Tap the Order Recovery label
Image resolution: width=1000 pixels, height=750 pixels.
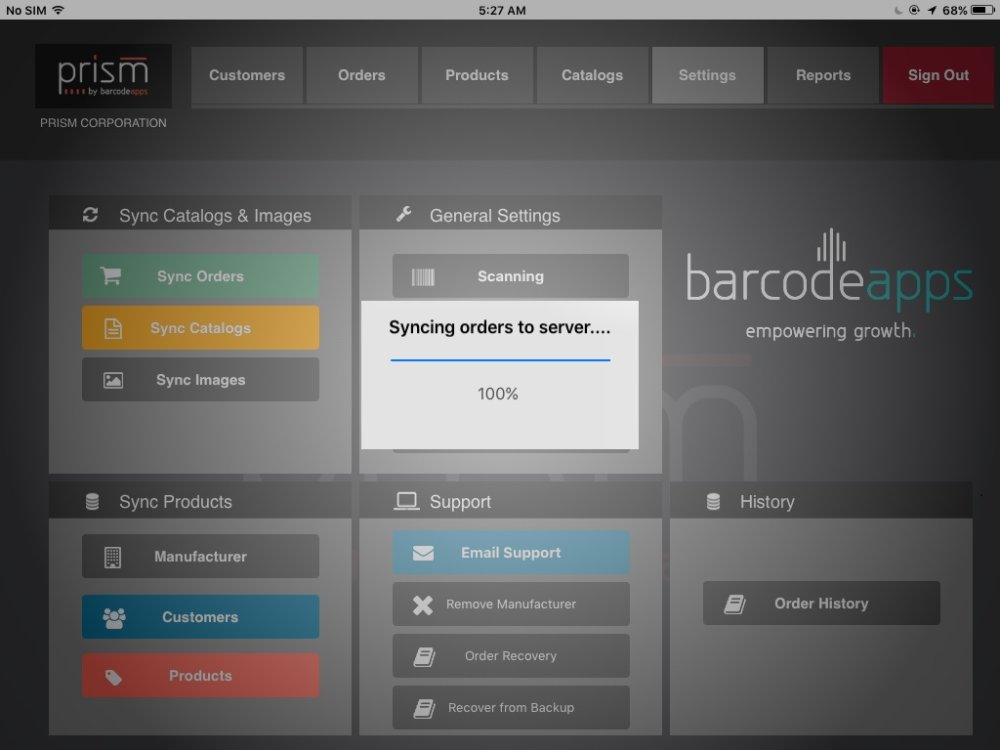click(511, 656)
